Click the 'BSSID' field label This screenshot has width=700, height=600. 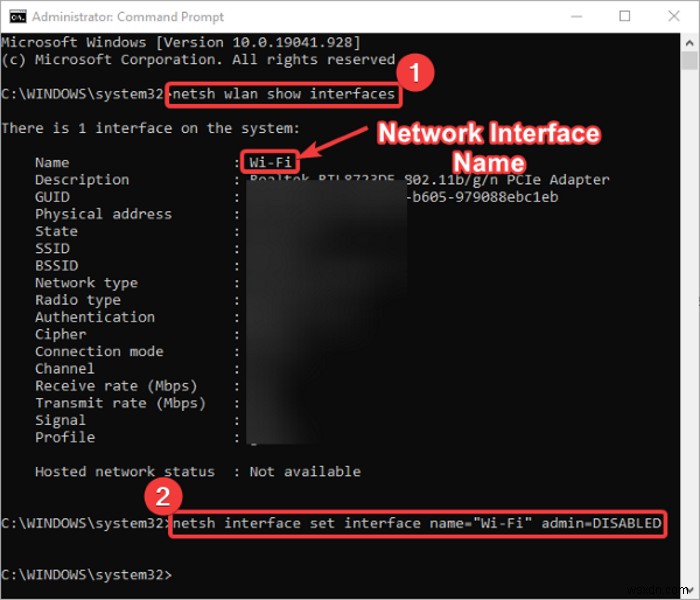(57, 266)
